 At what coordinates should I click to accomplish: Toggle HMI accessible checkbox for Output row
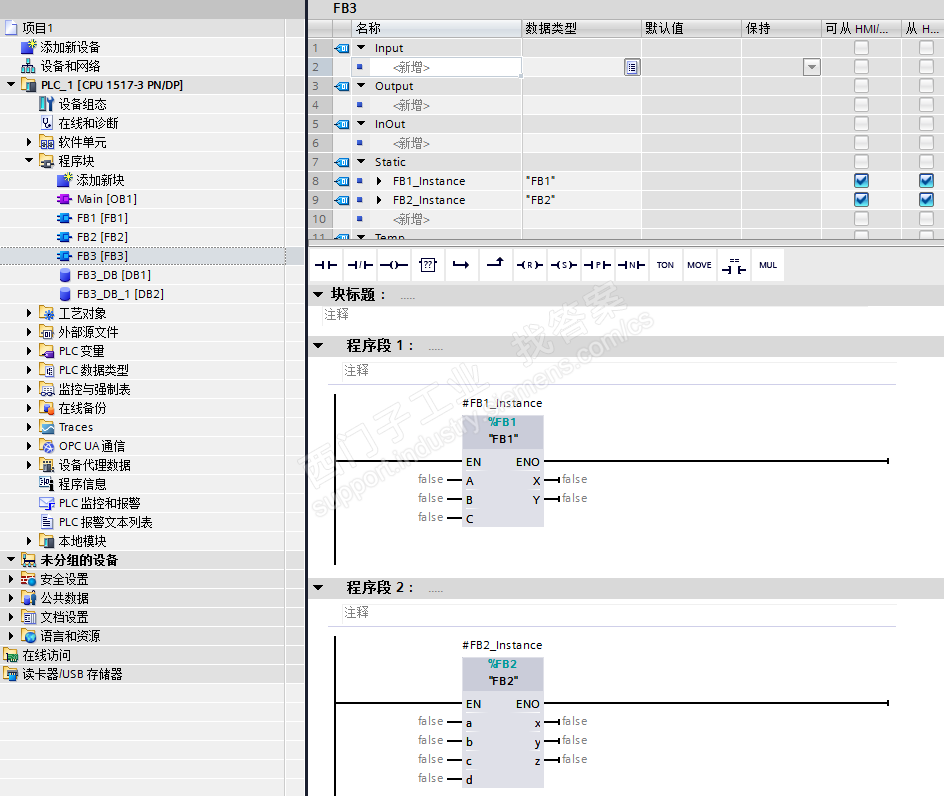(862, 86)
